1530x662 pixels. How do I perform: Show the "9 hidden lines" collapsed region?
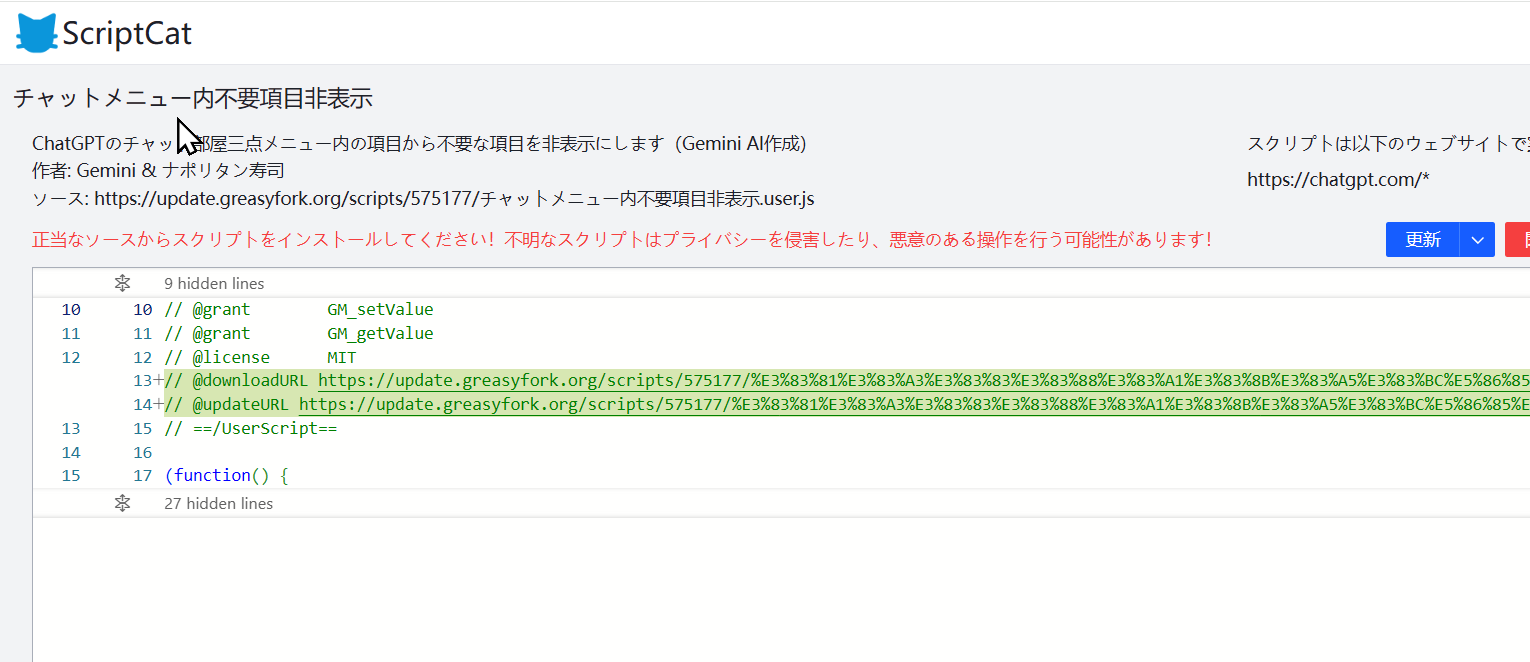(x=214, y=283)
